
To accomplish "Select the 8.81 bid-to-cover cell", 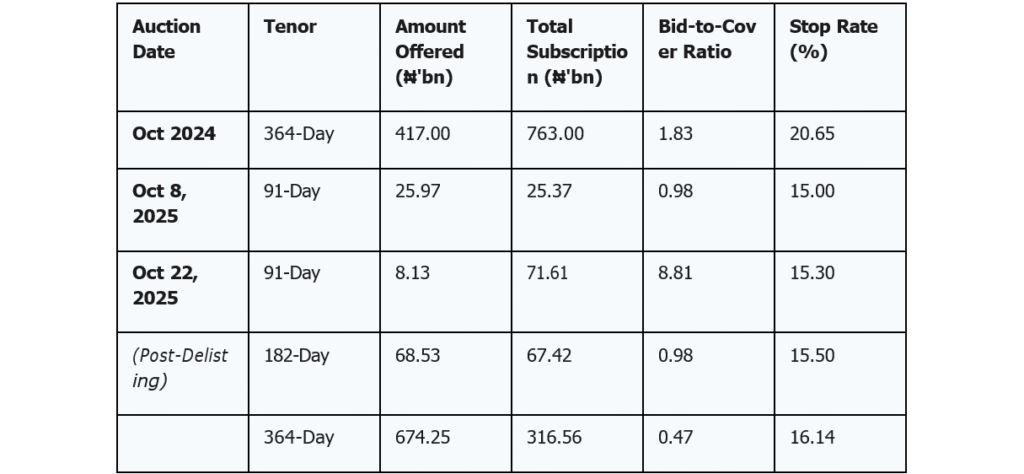I will click(676, 273).
